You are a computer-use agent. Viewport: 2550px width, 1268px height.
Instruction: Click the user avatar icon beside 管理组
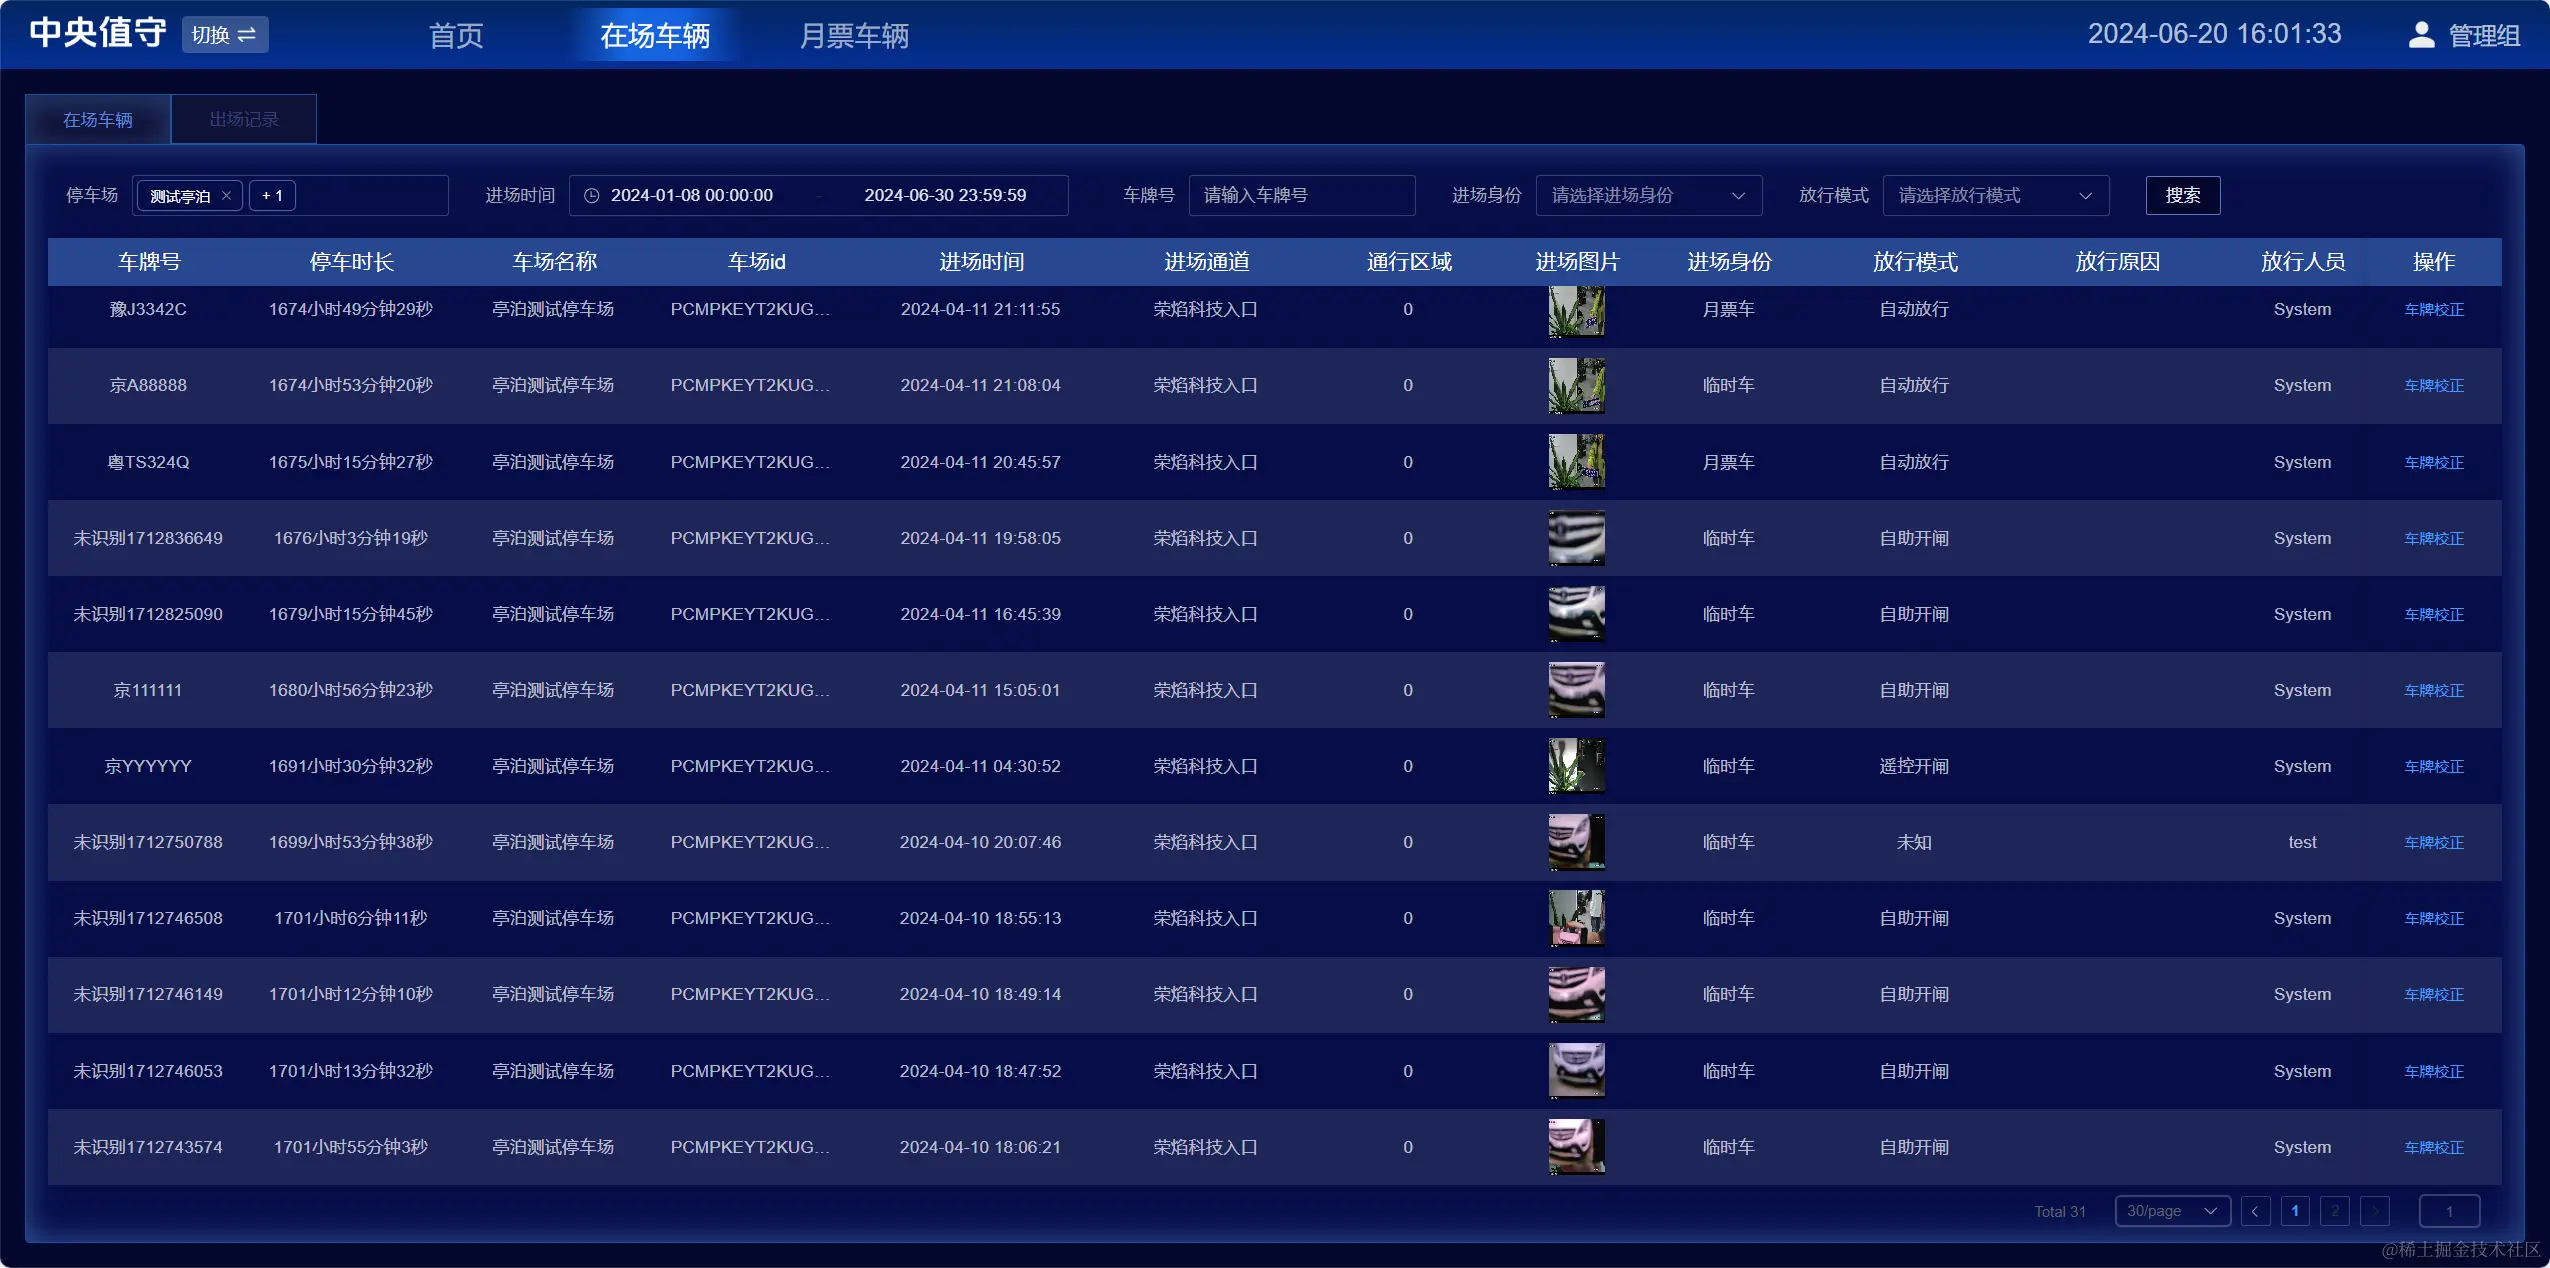tap(2420, 35)
